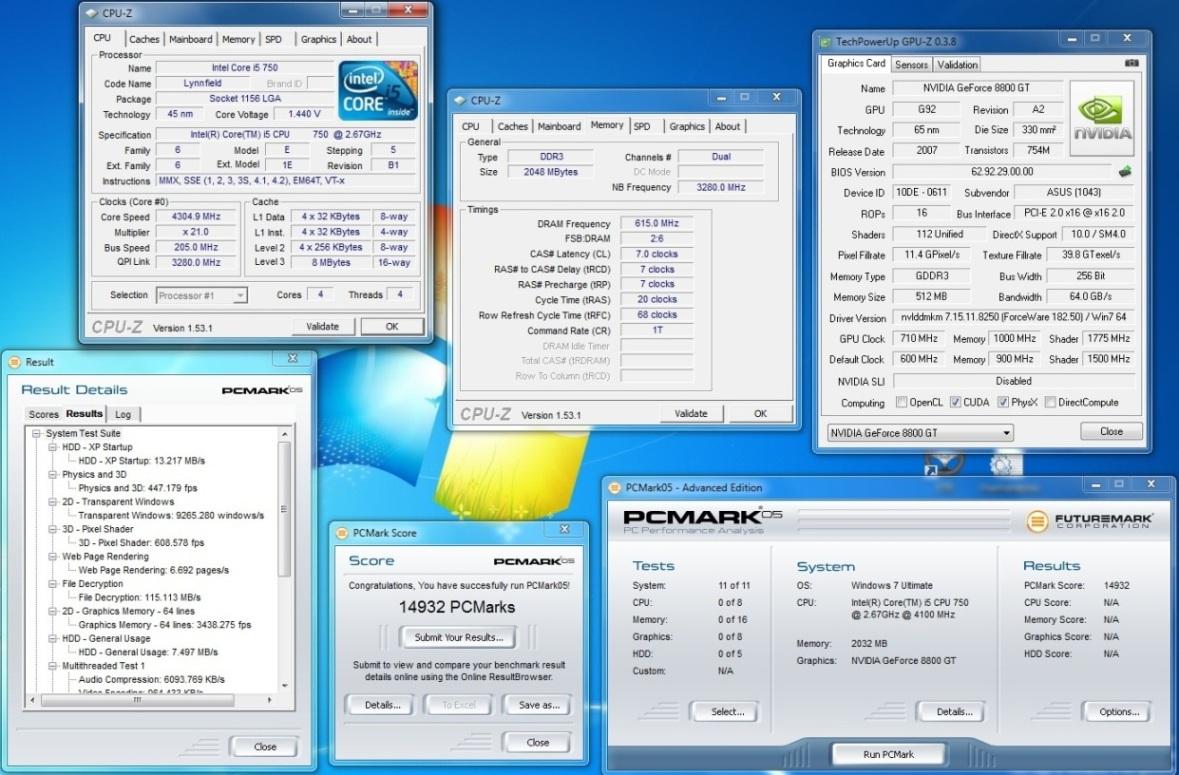Collapse the Physics and 3D node
Viewport: 1179px width, 775px height.
coord(53,474)
